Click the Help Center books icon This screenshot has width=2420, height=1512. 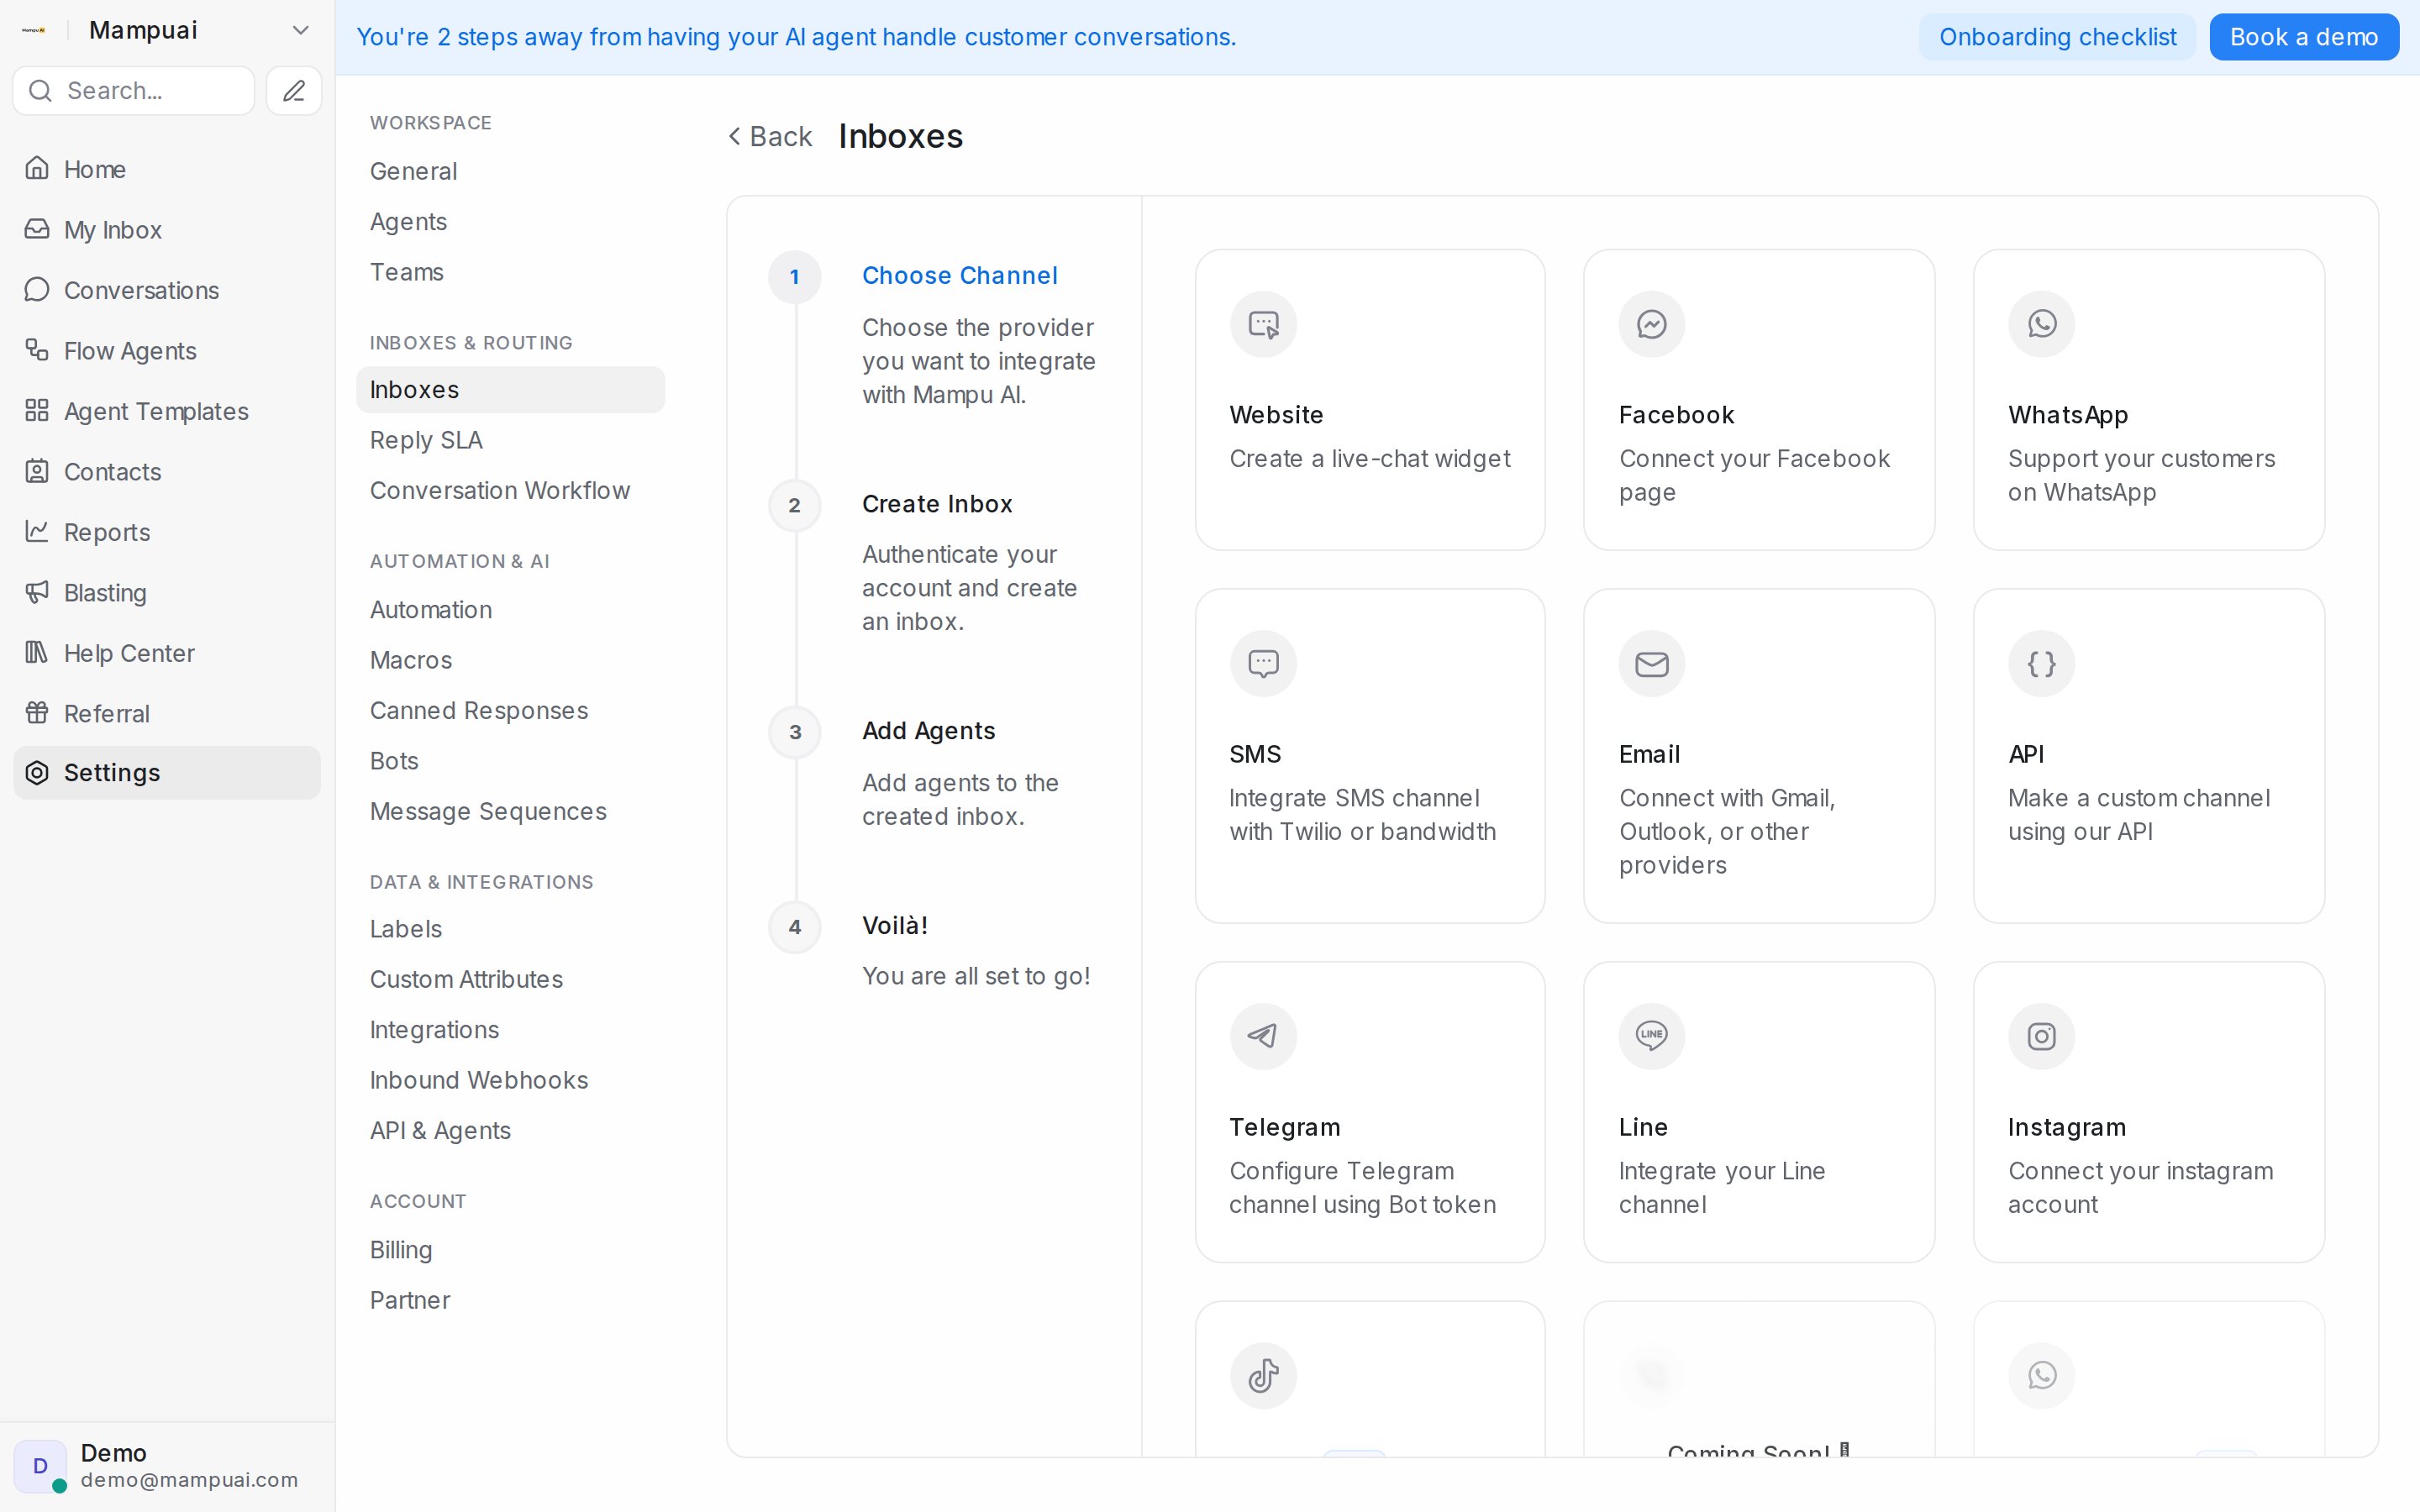coord(37,653)
